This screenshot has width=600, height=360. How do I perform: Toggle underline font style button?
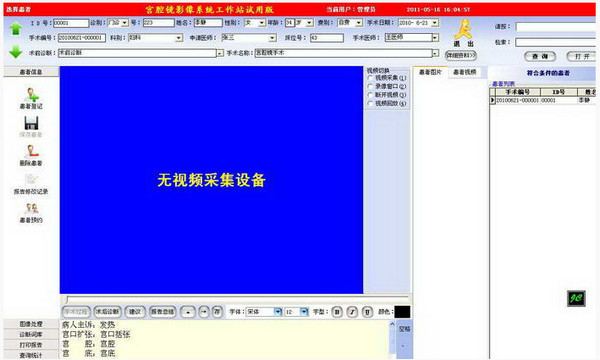pos(367,312)
